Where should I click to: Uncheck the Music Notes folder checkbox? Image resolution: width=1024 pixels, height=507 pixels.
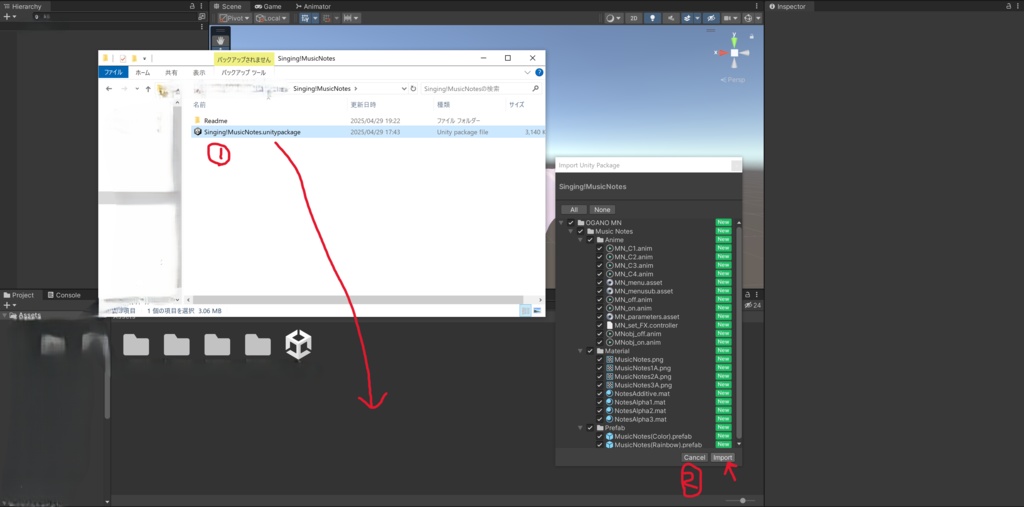point(580,231)
